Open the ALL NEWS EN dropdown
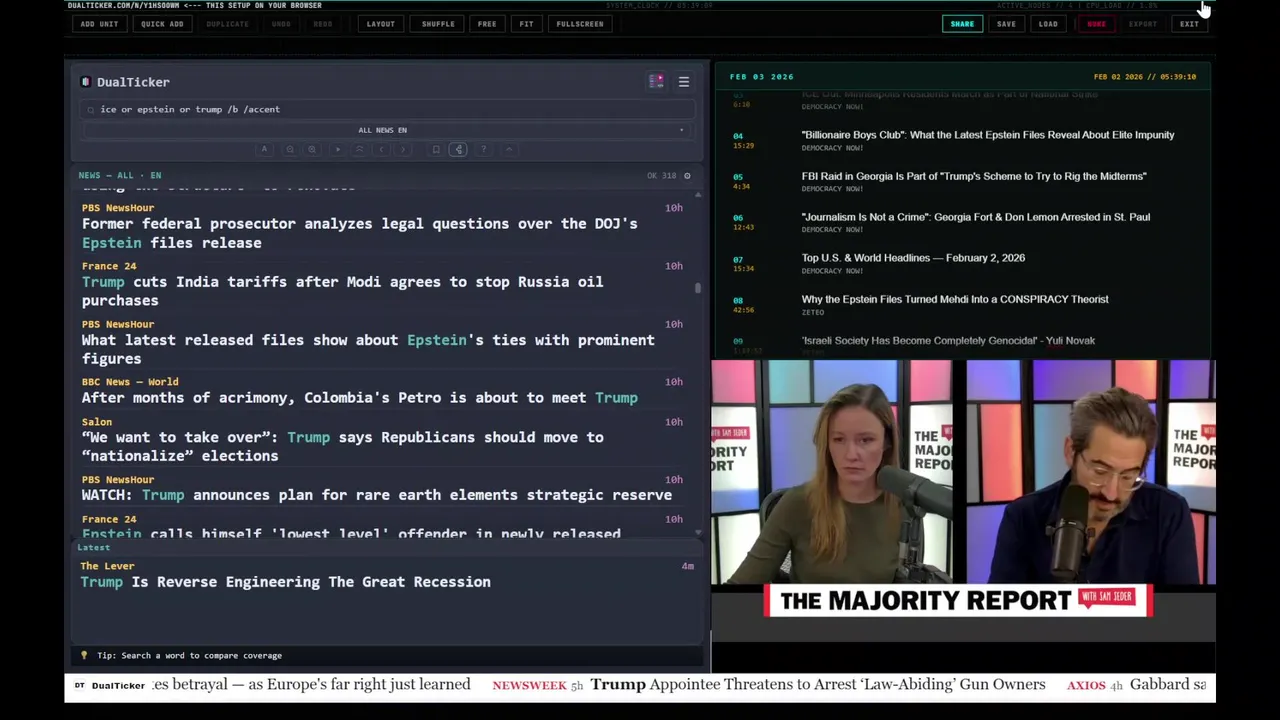 tap(386, 130)
